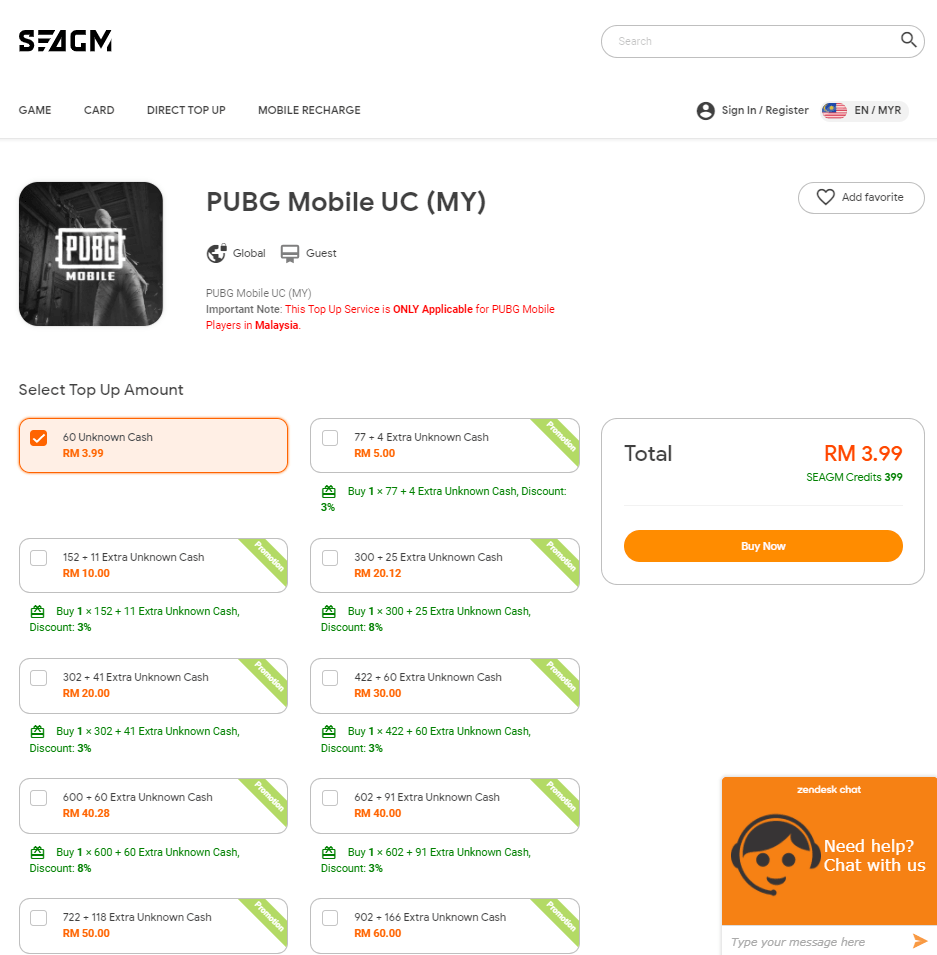This screenshot has width=937, height=955.
Task: Open the DIRECT TOP UP menu
Action: (186, 110)
